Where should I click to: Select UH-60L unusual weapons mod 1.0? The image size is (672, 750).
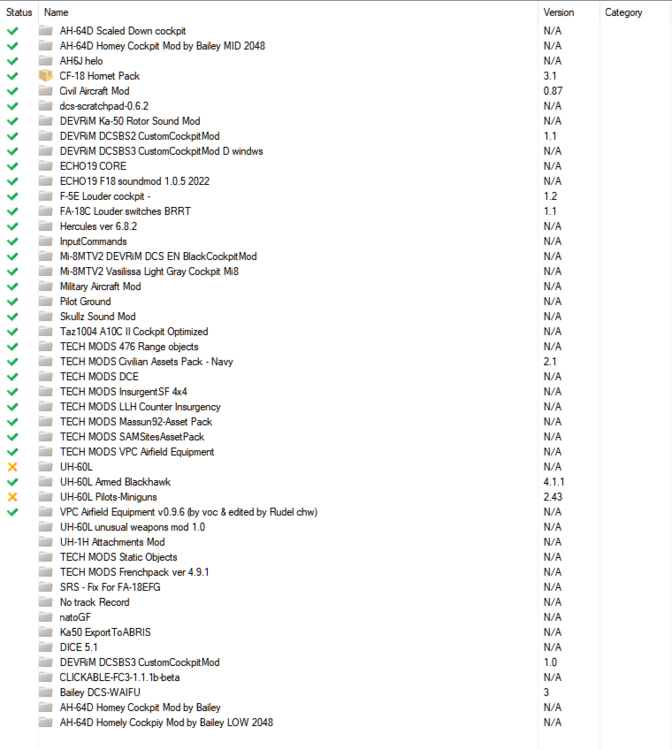132,527
